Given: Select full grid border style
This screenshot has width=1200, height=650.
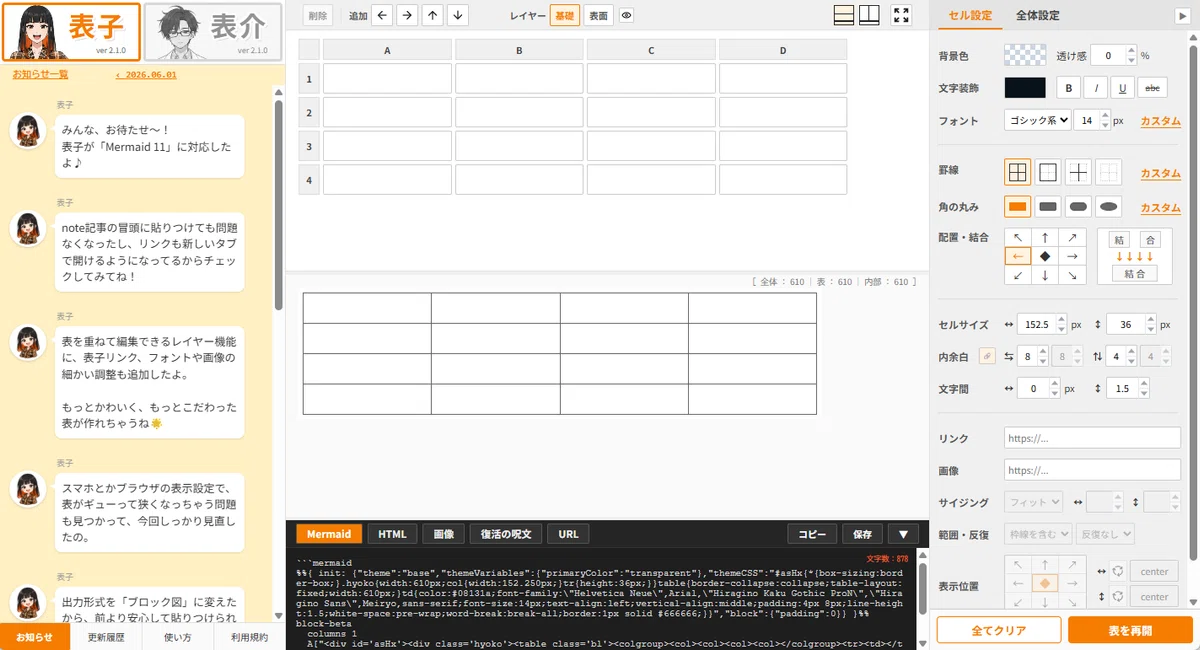Looking at the screenshot, I should click(1017, 172).
